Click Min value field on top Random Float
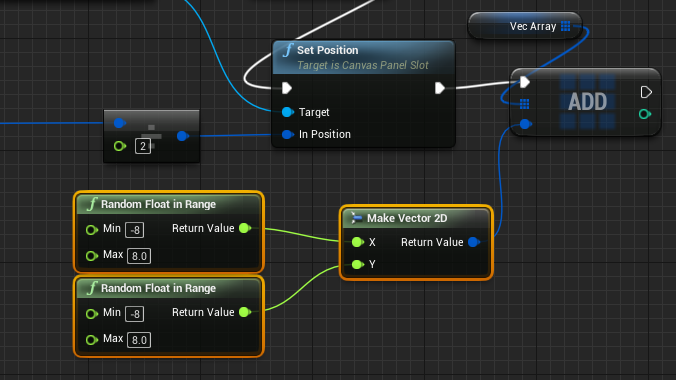676x380 pixels. (x=135, y=230)
